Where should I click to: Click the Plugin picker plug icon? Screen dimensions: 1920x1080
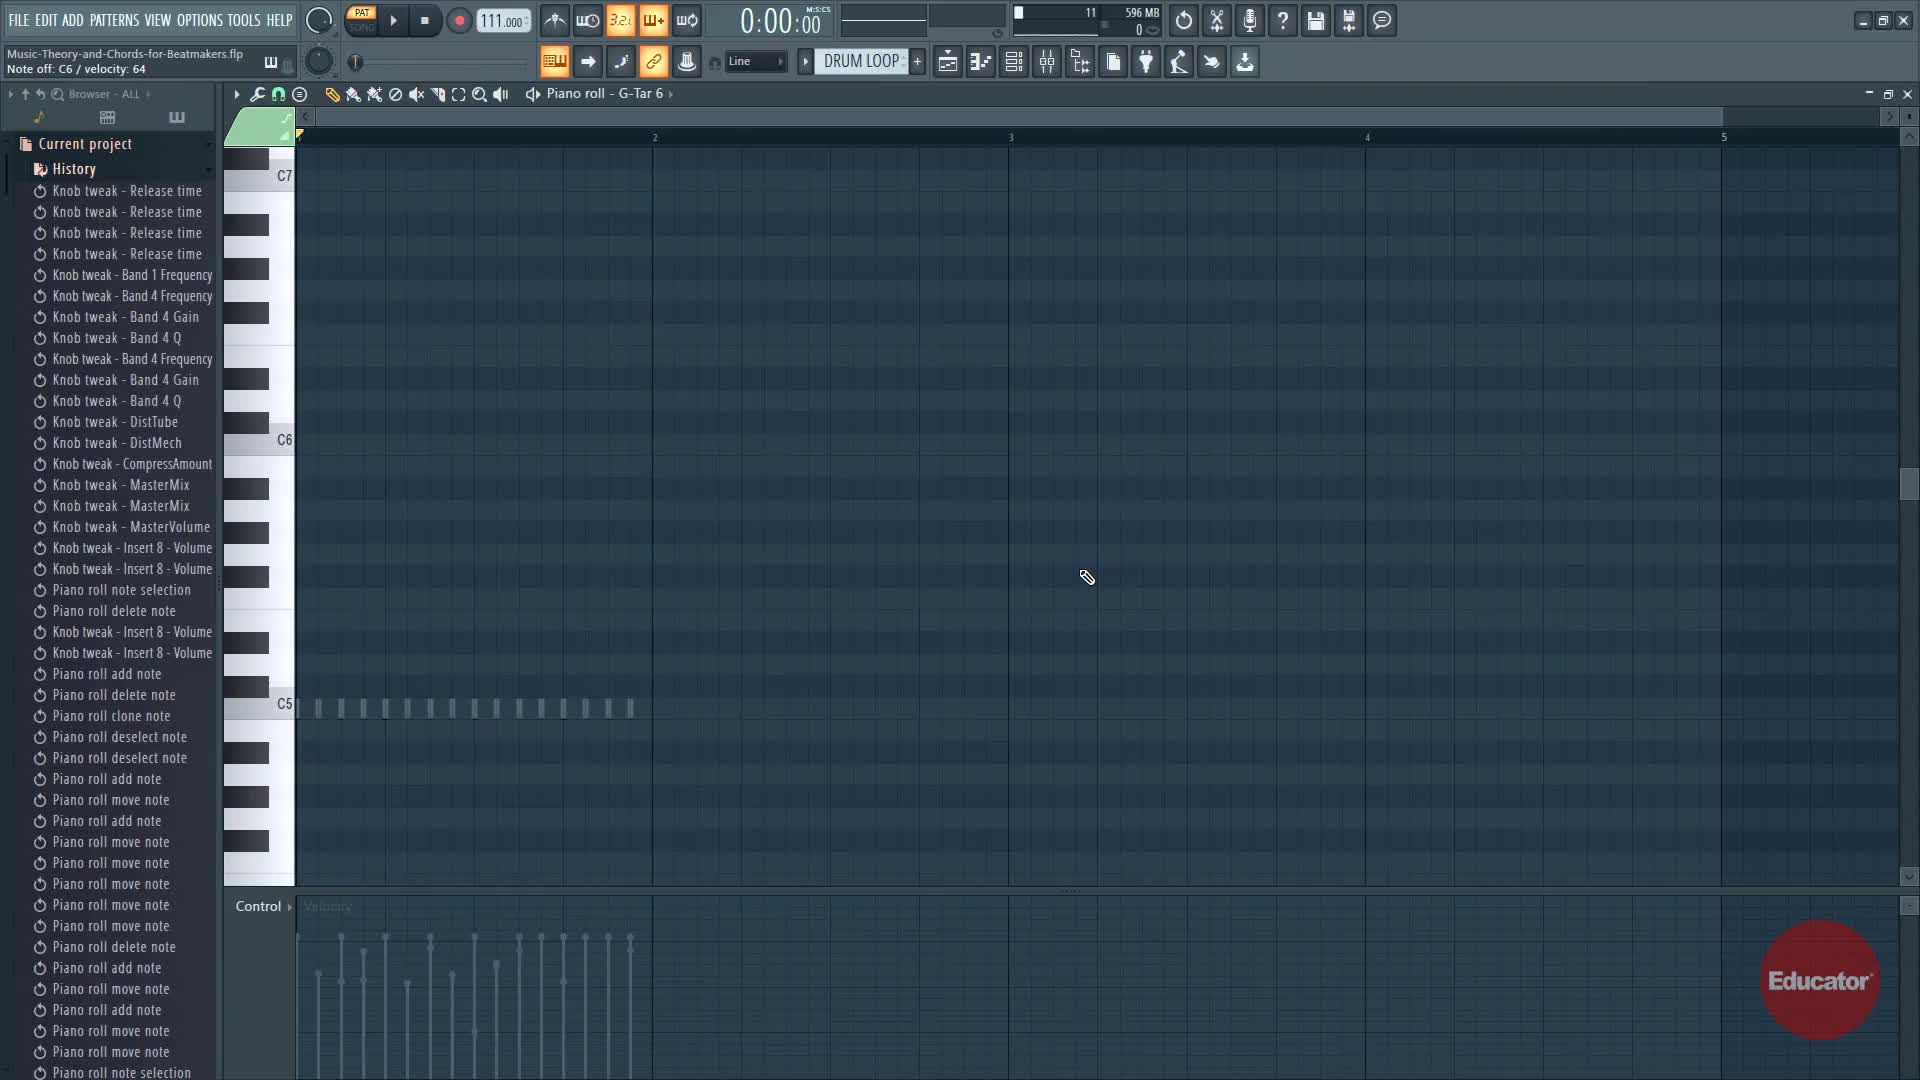[1146, 62]
